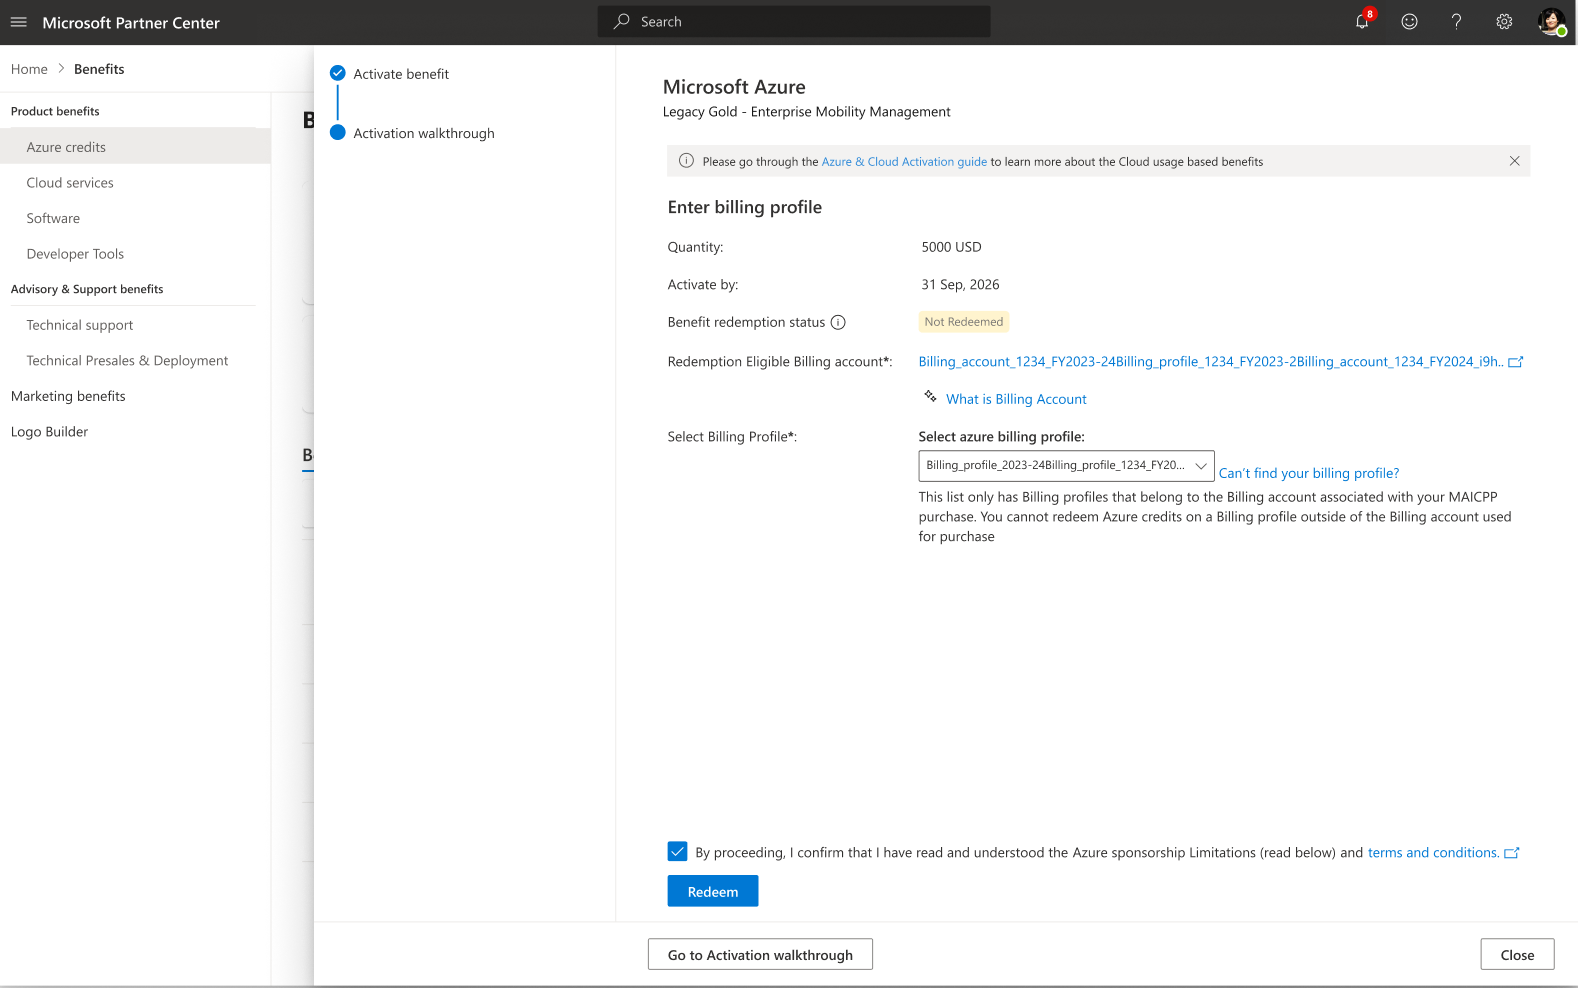Click the Benefit redemption status info icon

pyautogui.click(x=838, y=322)
